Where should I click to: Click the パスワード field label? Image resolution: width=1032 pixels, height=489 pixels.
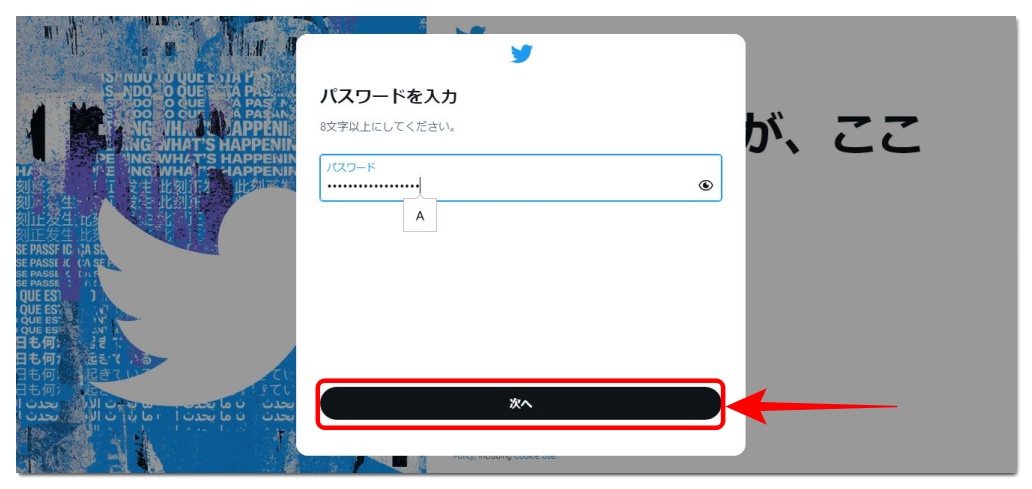tap(351, 168)
